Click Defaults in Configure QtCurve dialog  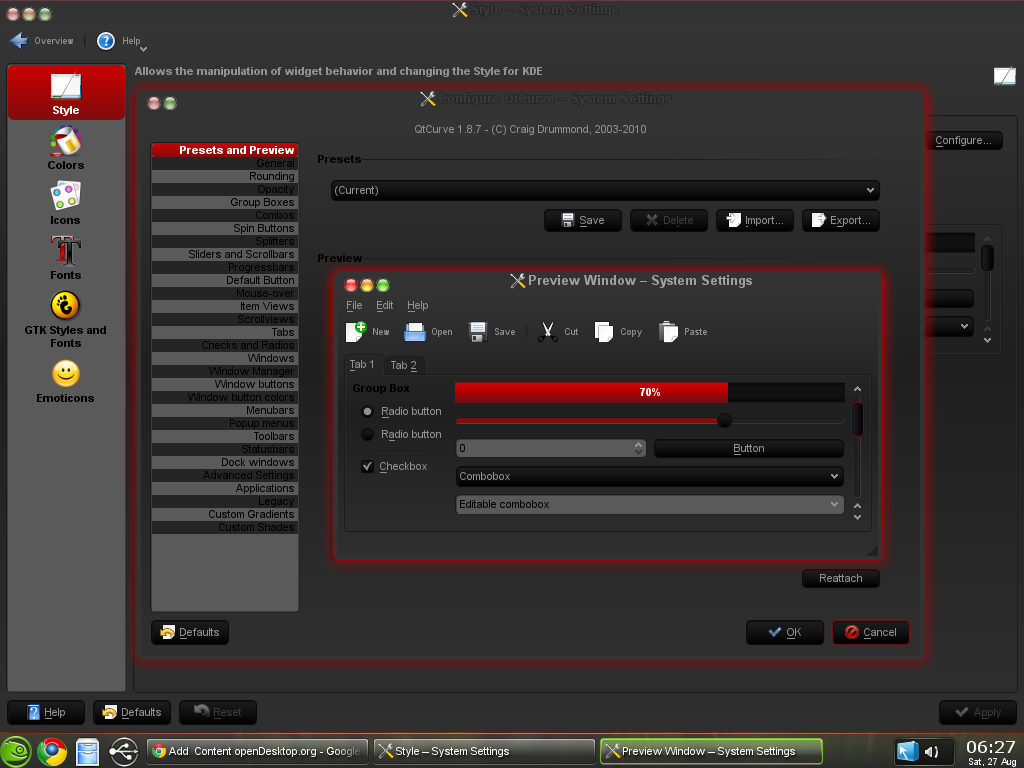pos(190,632)
